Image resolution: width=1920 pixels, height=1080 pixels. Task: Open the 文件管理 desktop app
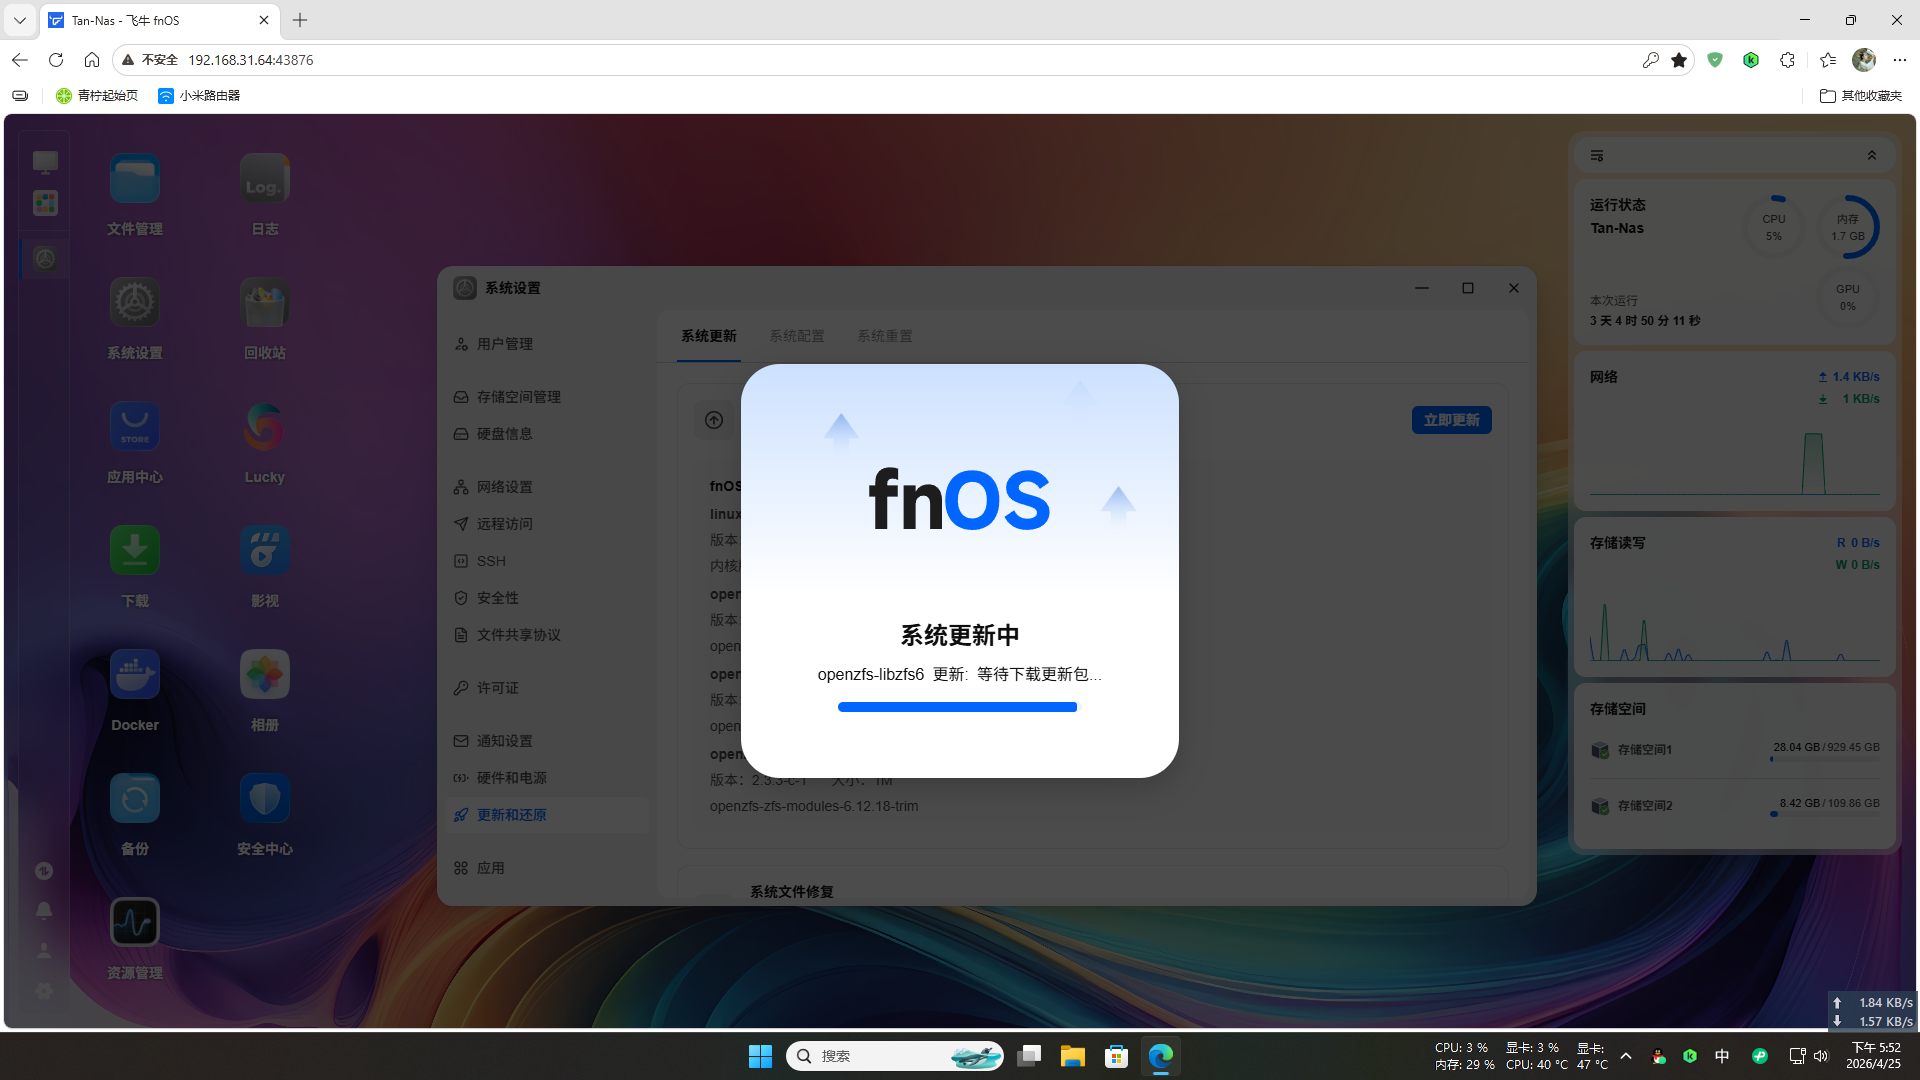(x=135, y=180)
